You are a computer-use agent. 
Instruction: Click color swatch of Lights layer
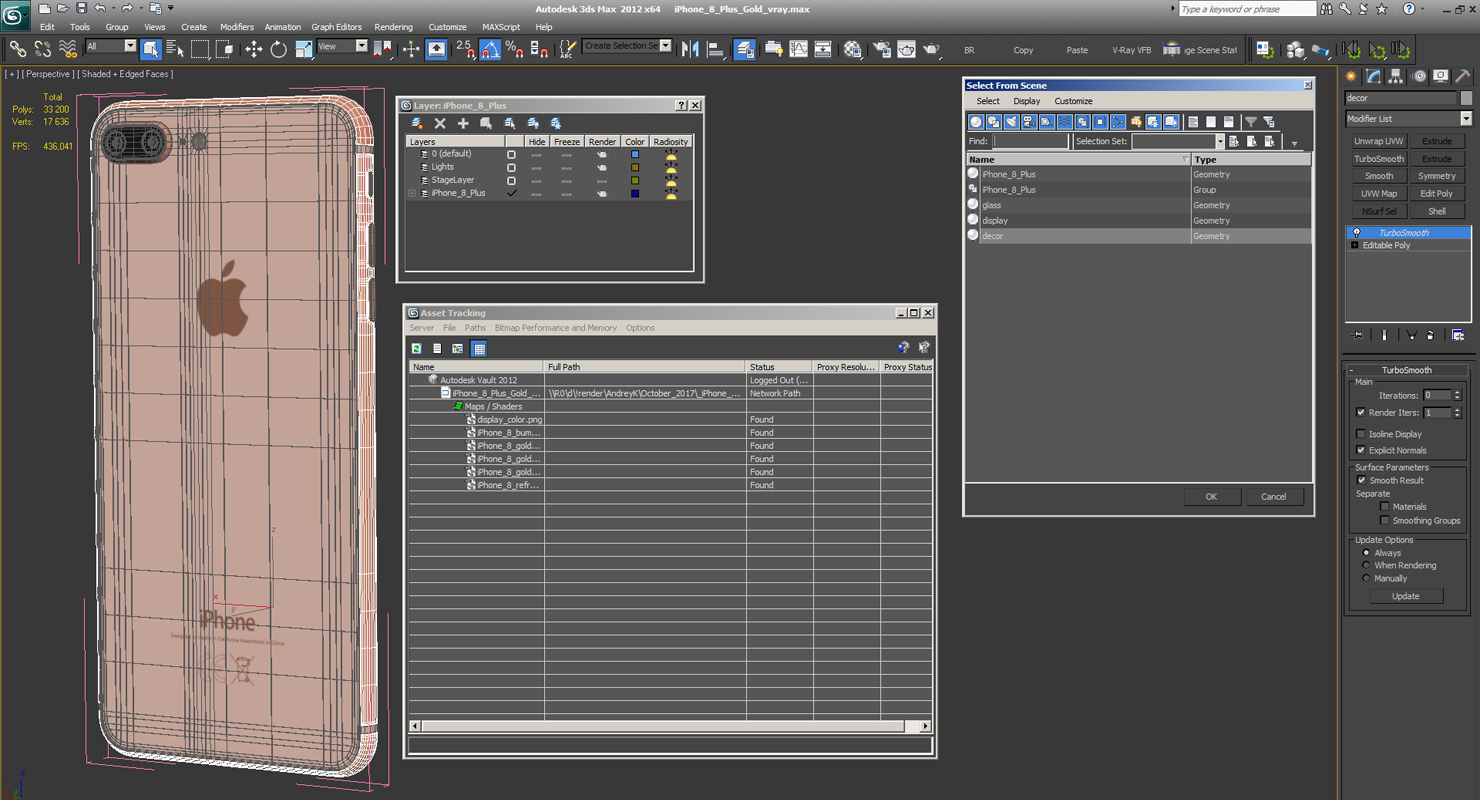click(x=634, y=167)
